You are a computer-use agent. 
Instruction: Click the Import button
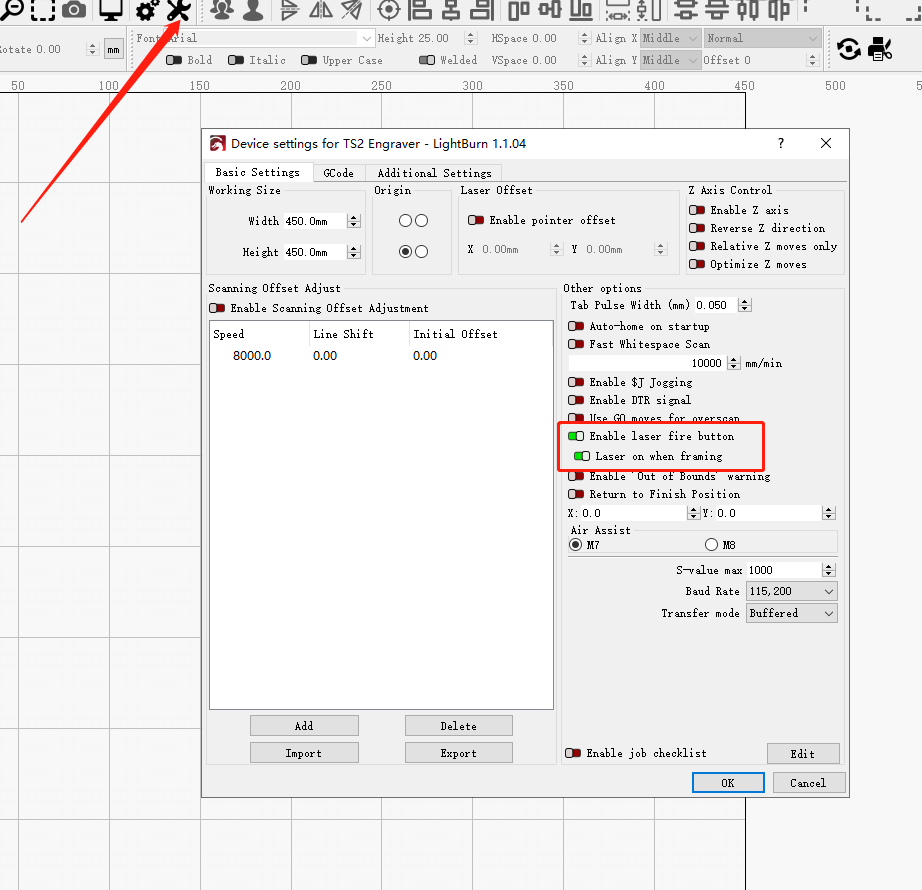(x=304, y=753)
